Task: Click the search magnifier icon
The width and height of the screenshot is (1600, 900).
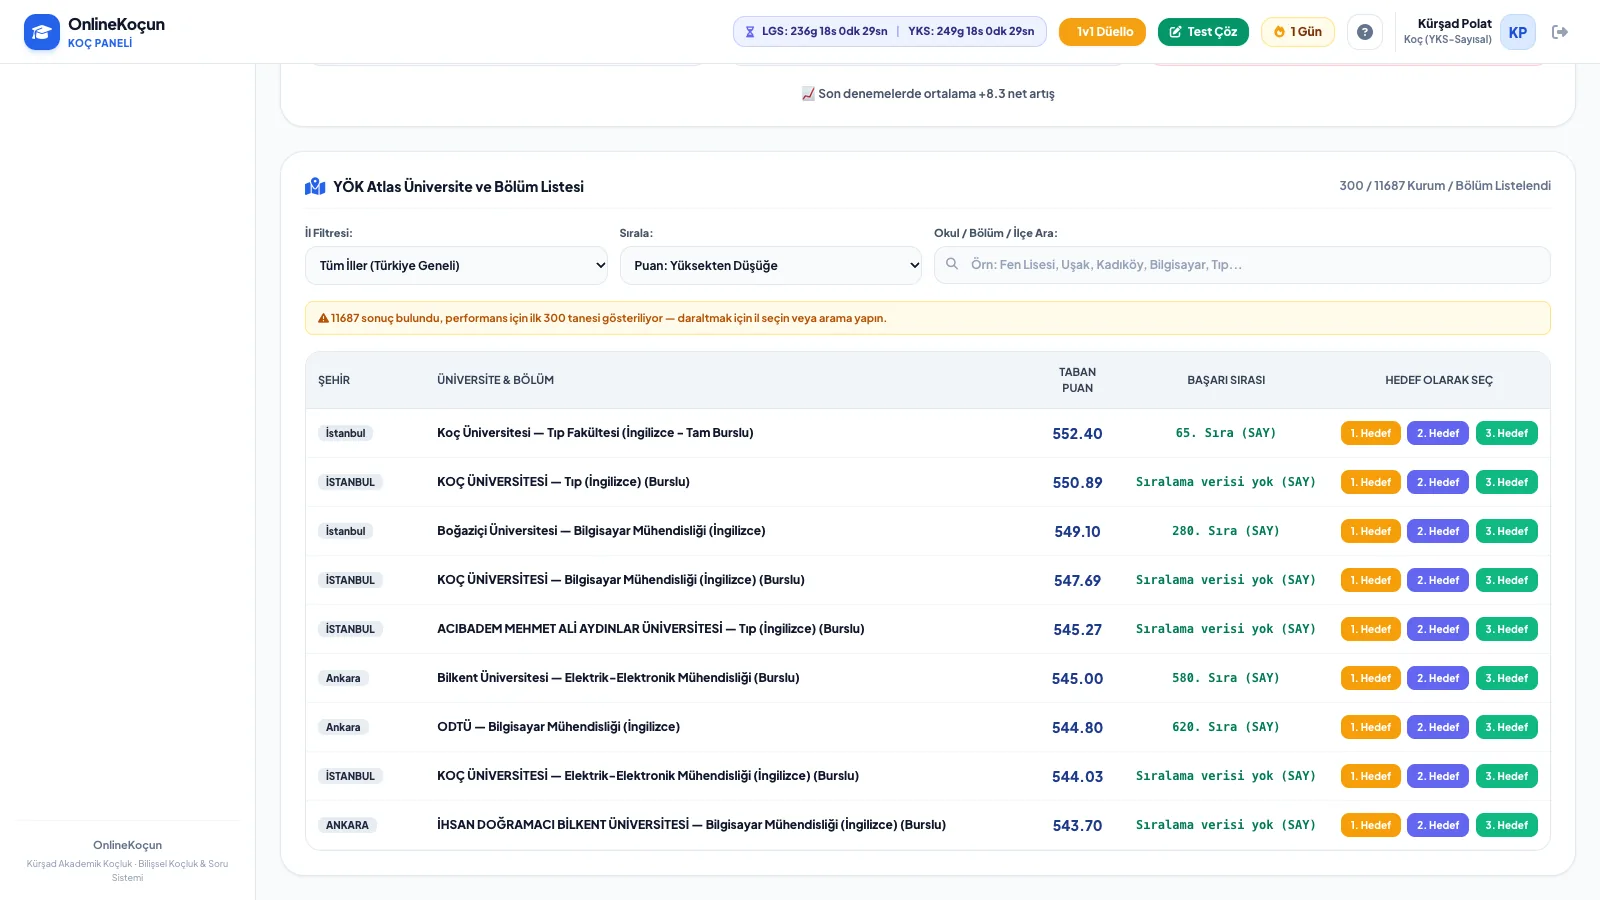Action: click(952, 264)
